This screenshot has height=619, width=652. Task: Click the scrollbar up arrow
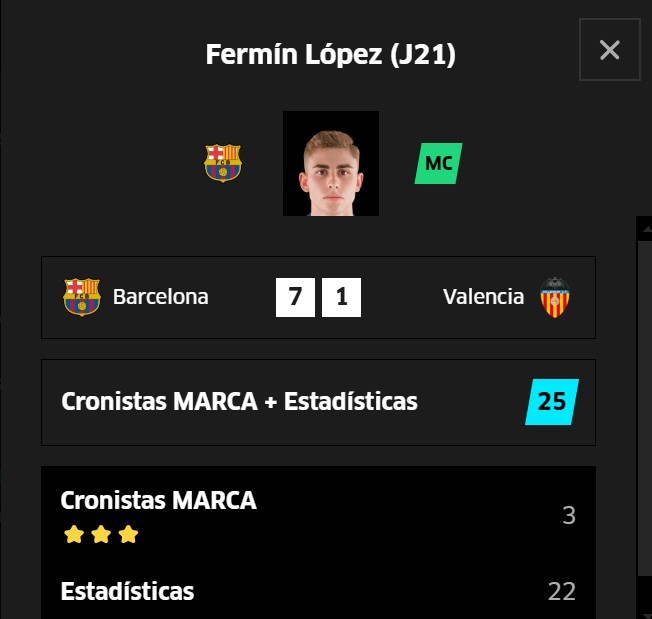(646, 228)
